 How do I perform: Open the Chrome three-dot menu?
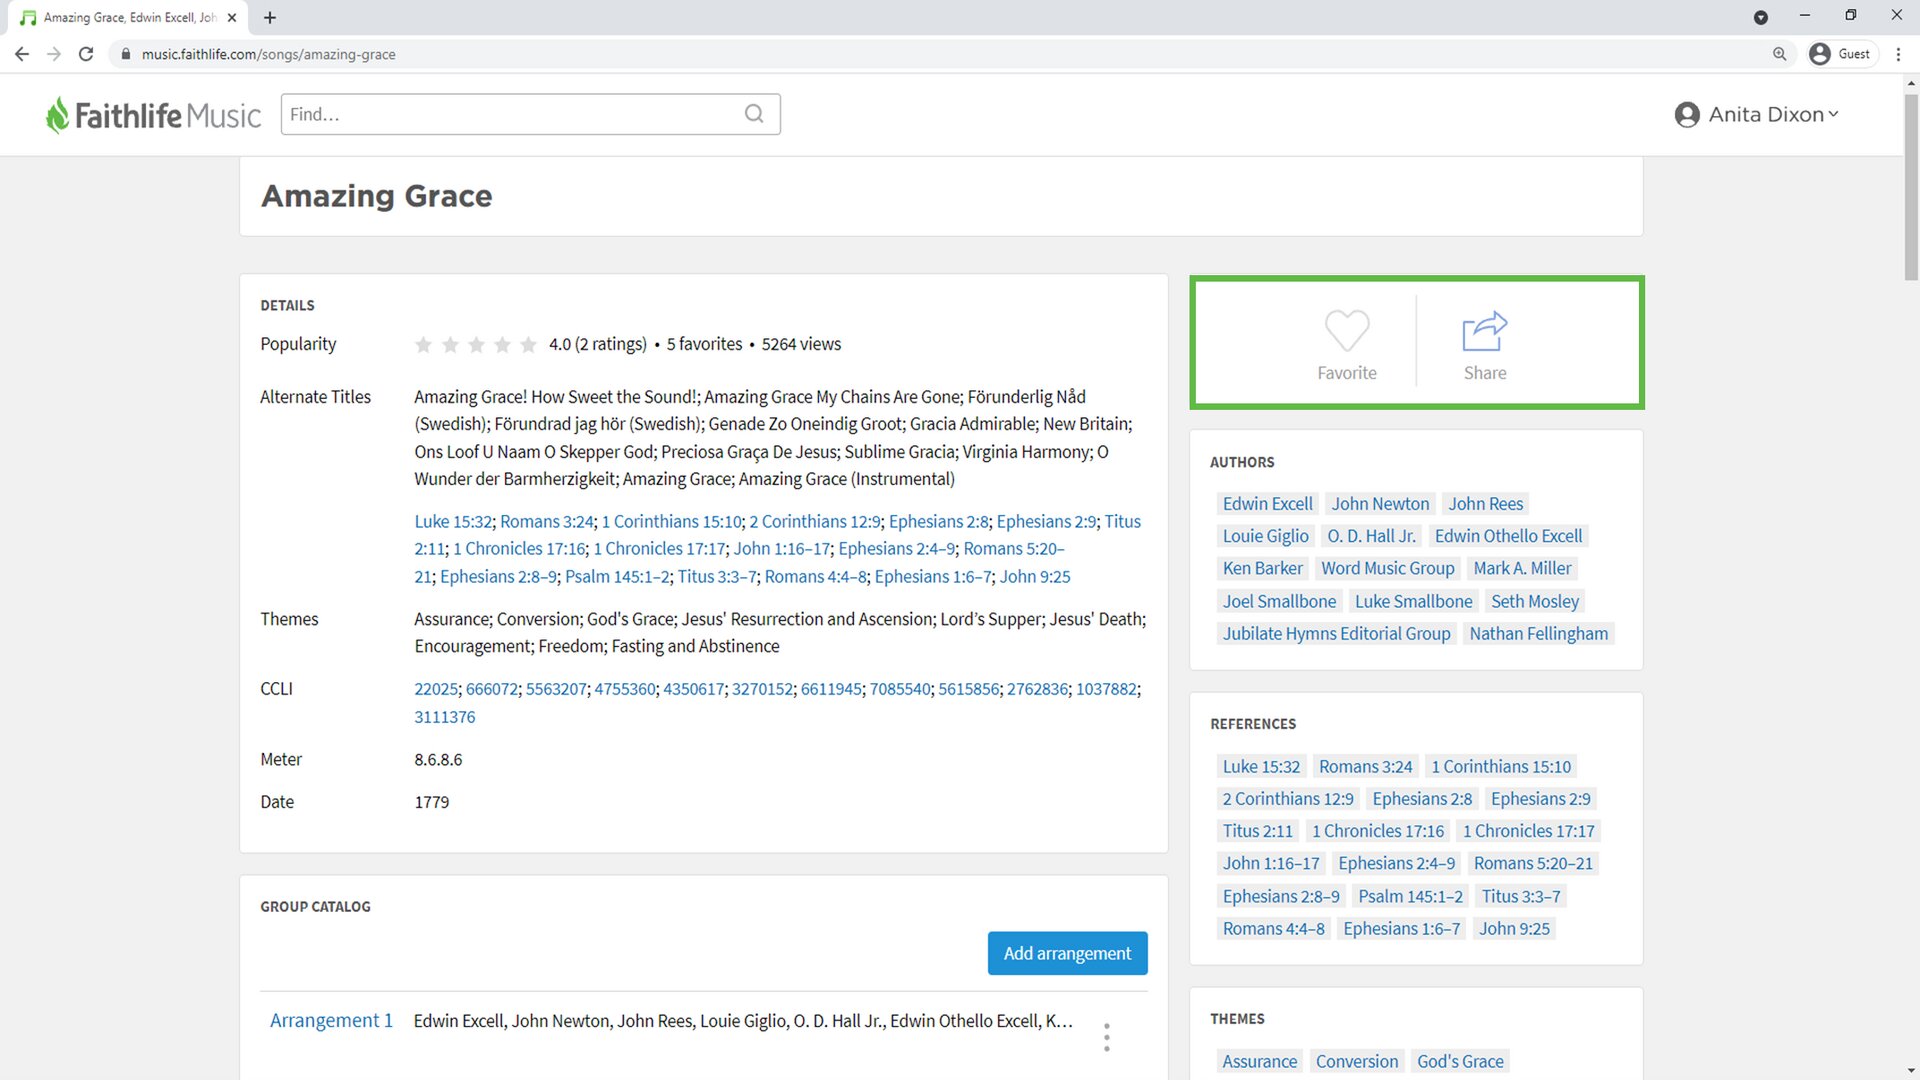(x=1898, y=54)
